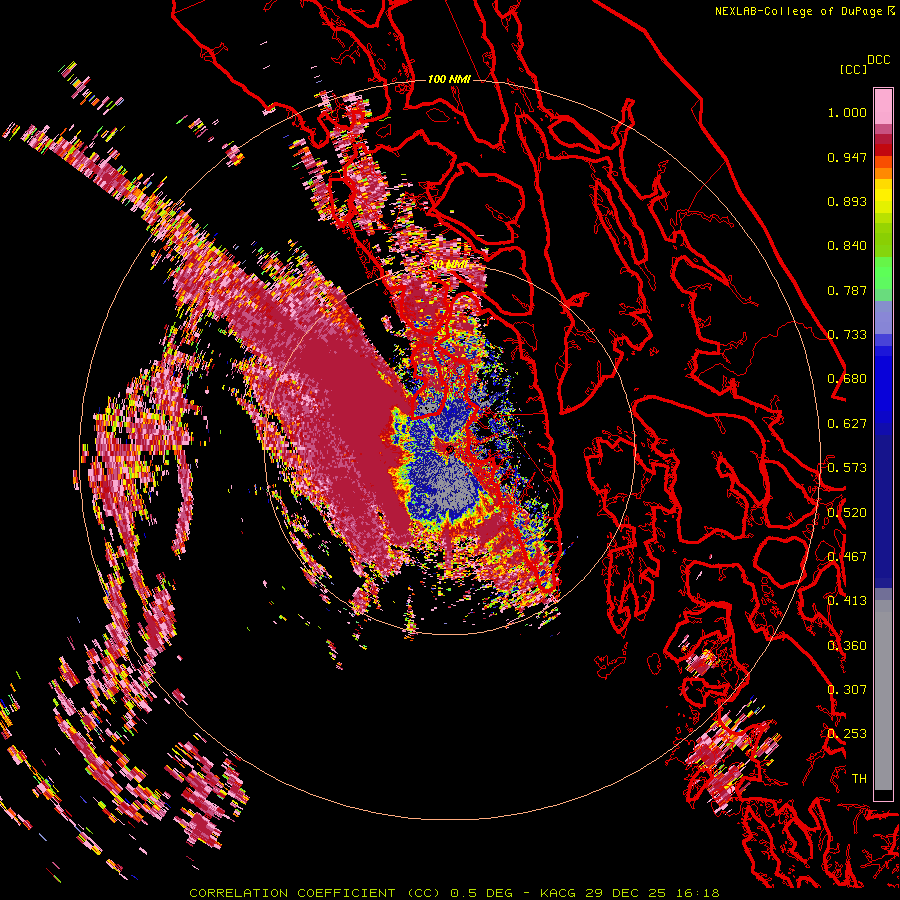Click the 29 DEC 25 date text
900x900 pixels.
pos(626,893)
